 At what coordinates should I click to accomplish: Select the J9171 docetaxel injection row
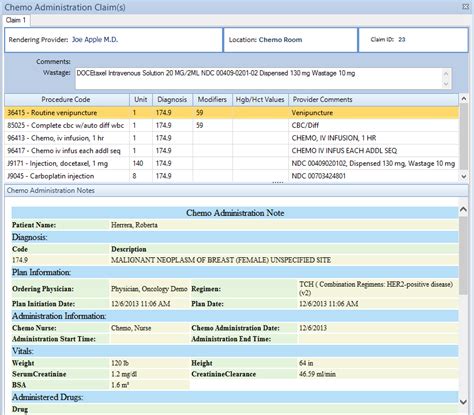pyautogui.click(x=231, y=163)
